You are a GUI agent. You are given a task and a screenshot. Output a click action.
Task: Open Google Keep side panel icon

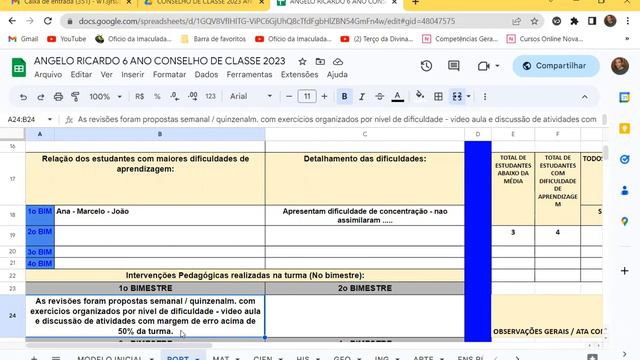click(624, 129)
